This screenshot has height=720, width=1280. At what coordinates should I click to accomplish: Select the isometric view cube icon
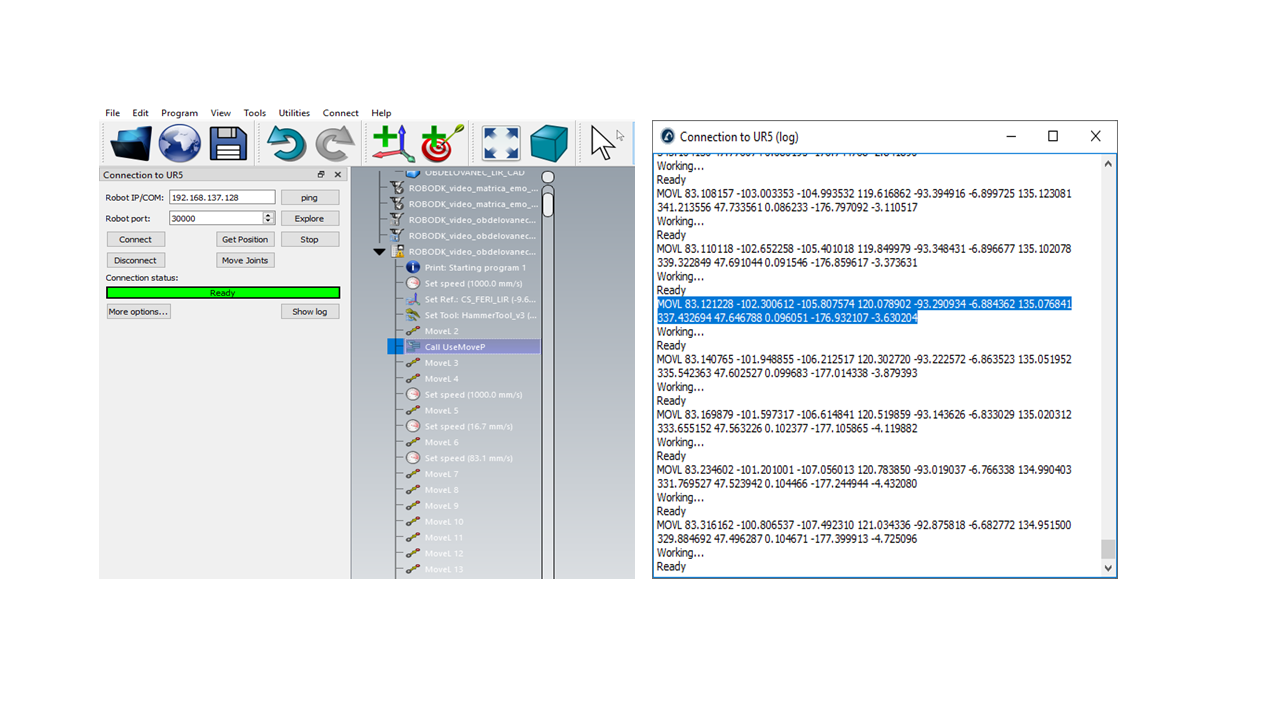click(549, 144)
